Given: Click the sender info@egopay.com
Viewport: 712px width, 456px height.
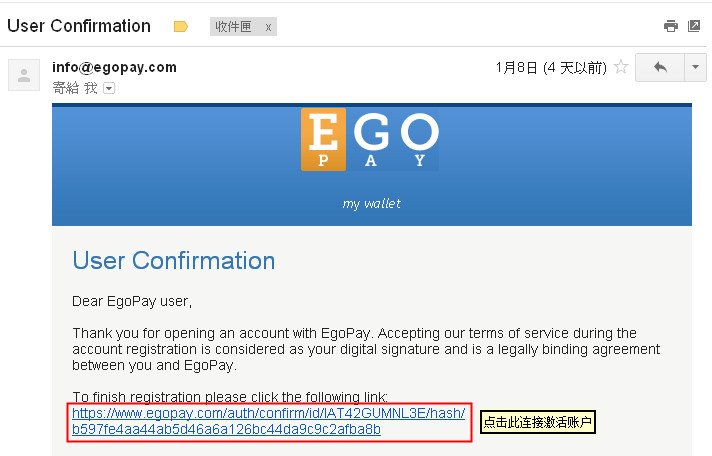Looking at the screenshot, I should (114, 68).
